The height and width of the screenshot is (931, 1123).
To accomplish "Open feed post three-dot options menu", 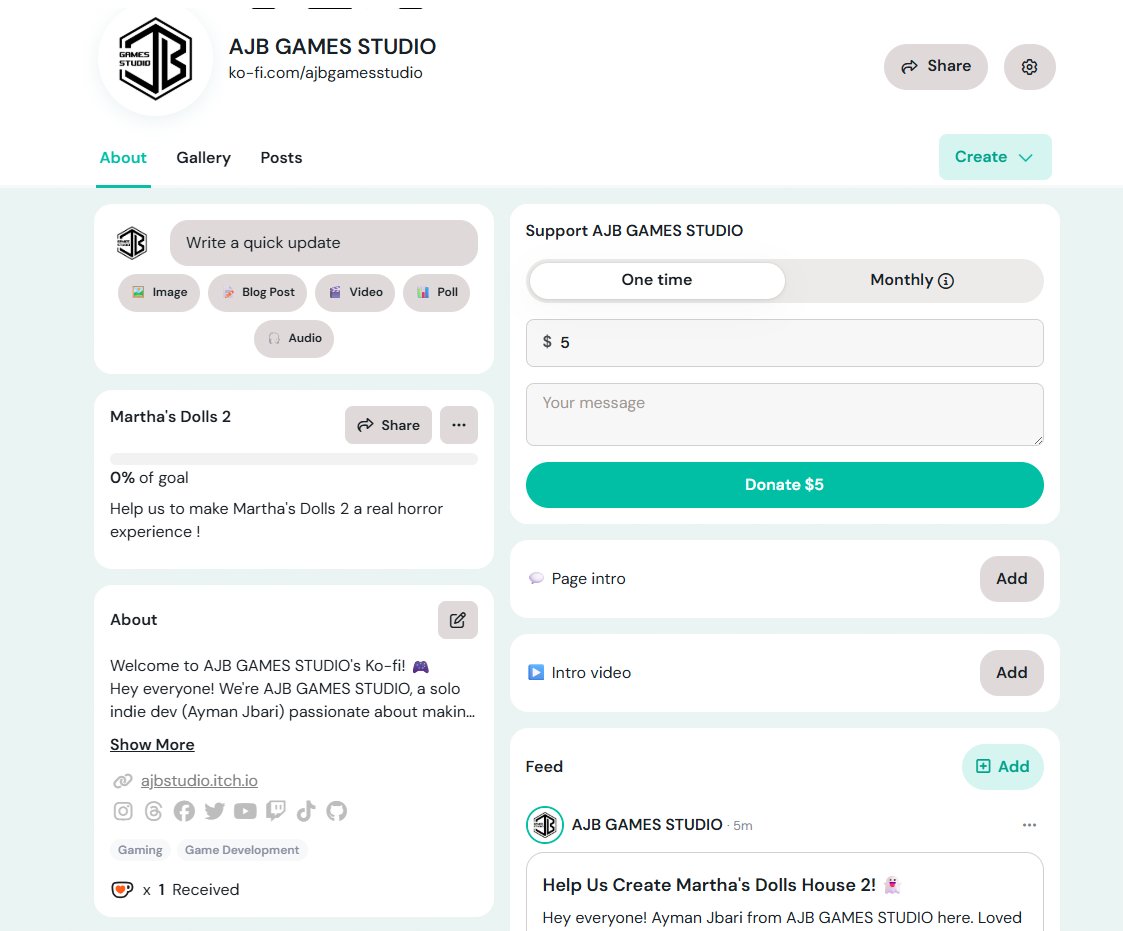I will 1029,825.
